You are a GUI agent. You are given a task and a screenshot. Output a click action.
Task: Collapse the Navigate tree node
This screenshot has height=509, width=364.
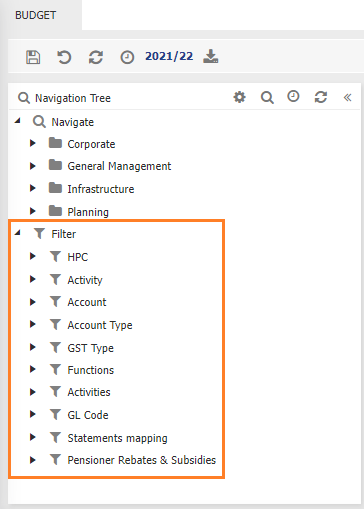point(18,121)
